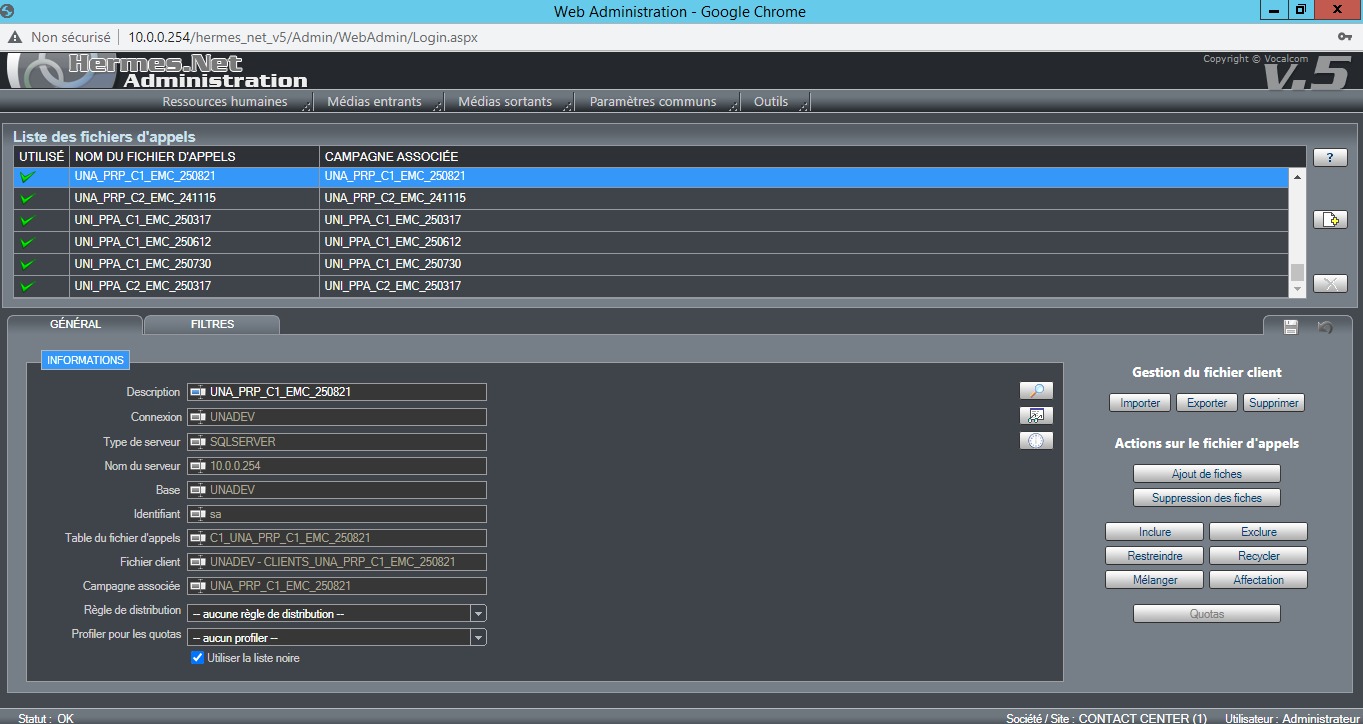
Task: Open the Règle de distribution dropdown
Action: [x=478, y=614]
